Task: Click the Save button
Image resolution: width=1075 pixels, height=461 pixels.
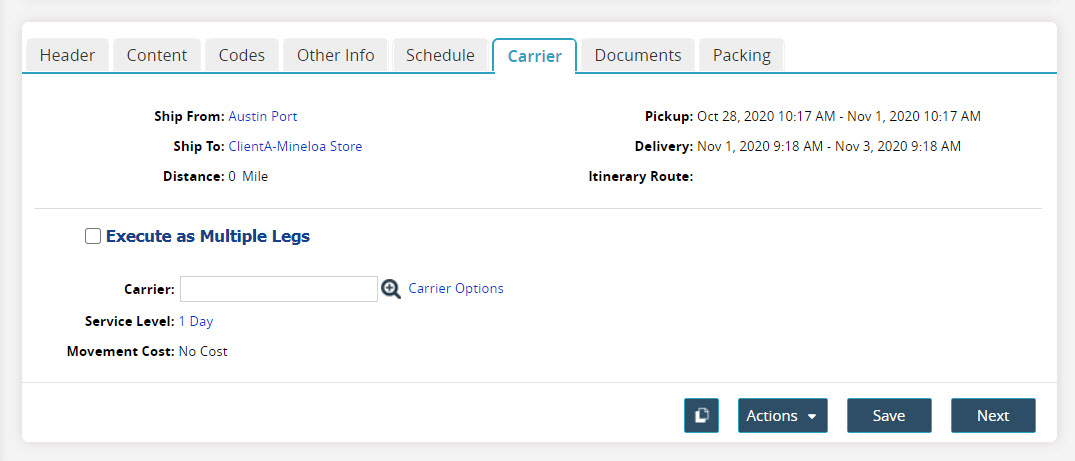Action: pos(889,415)
